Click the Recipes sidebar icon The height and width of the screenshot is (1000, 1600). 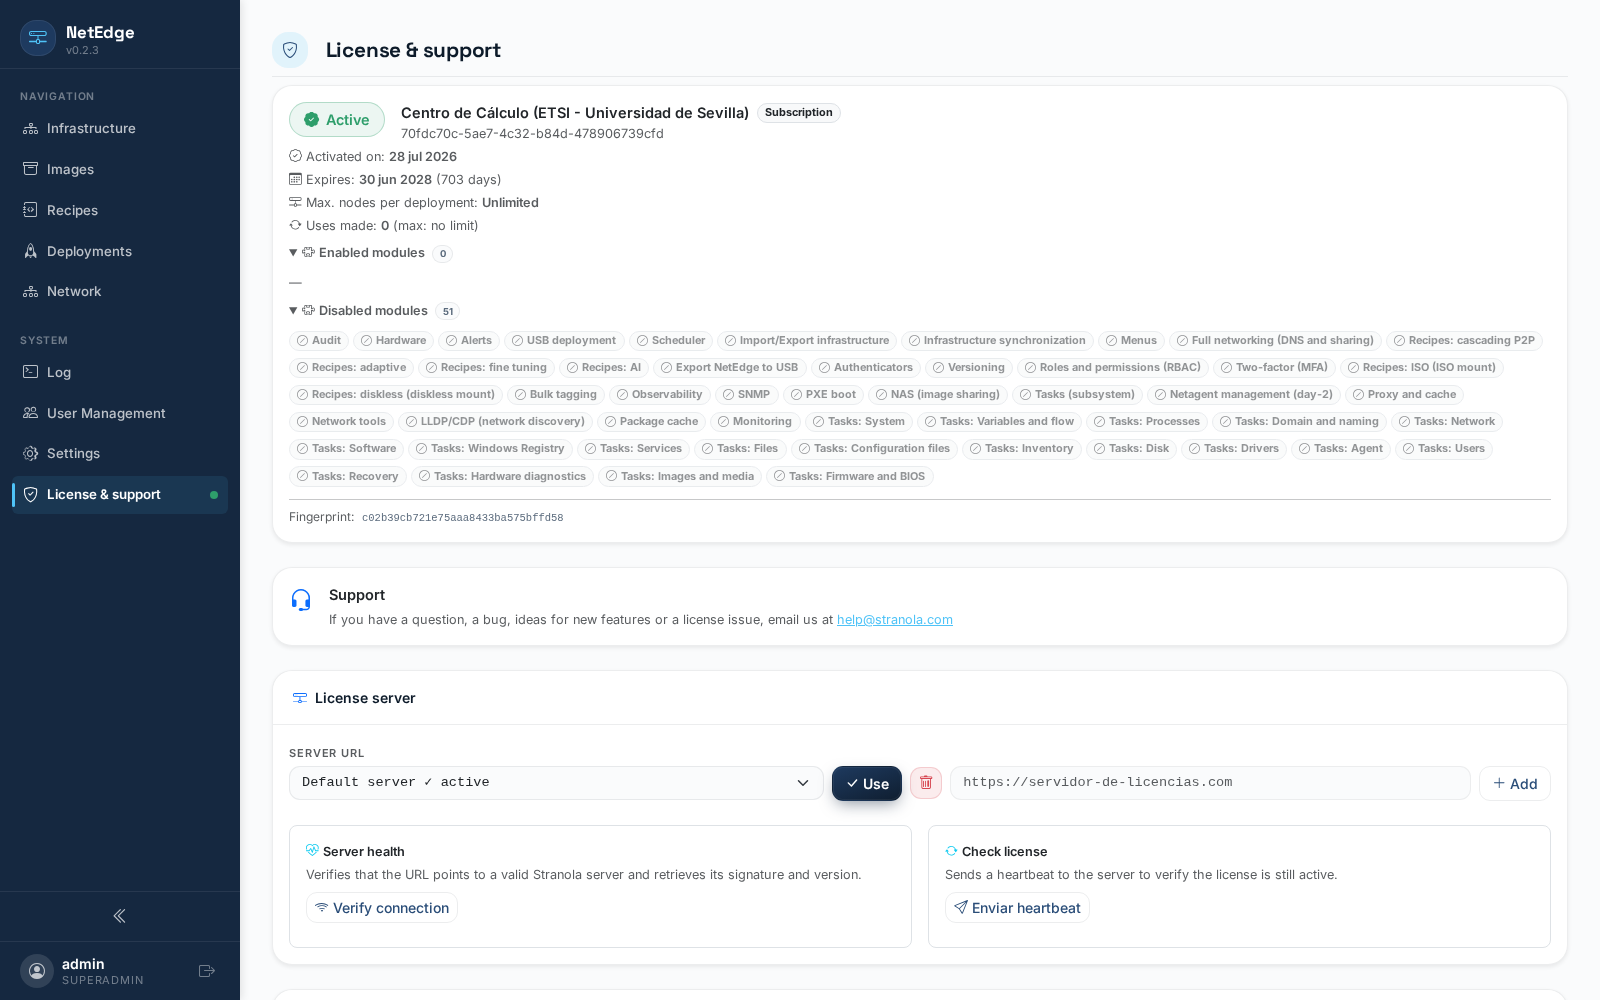tap(31, 210)
